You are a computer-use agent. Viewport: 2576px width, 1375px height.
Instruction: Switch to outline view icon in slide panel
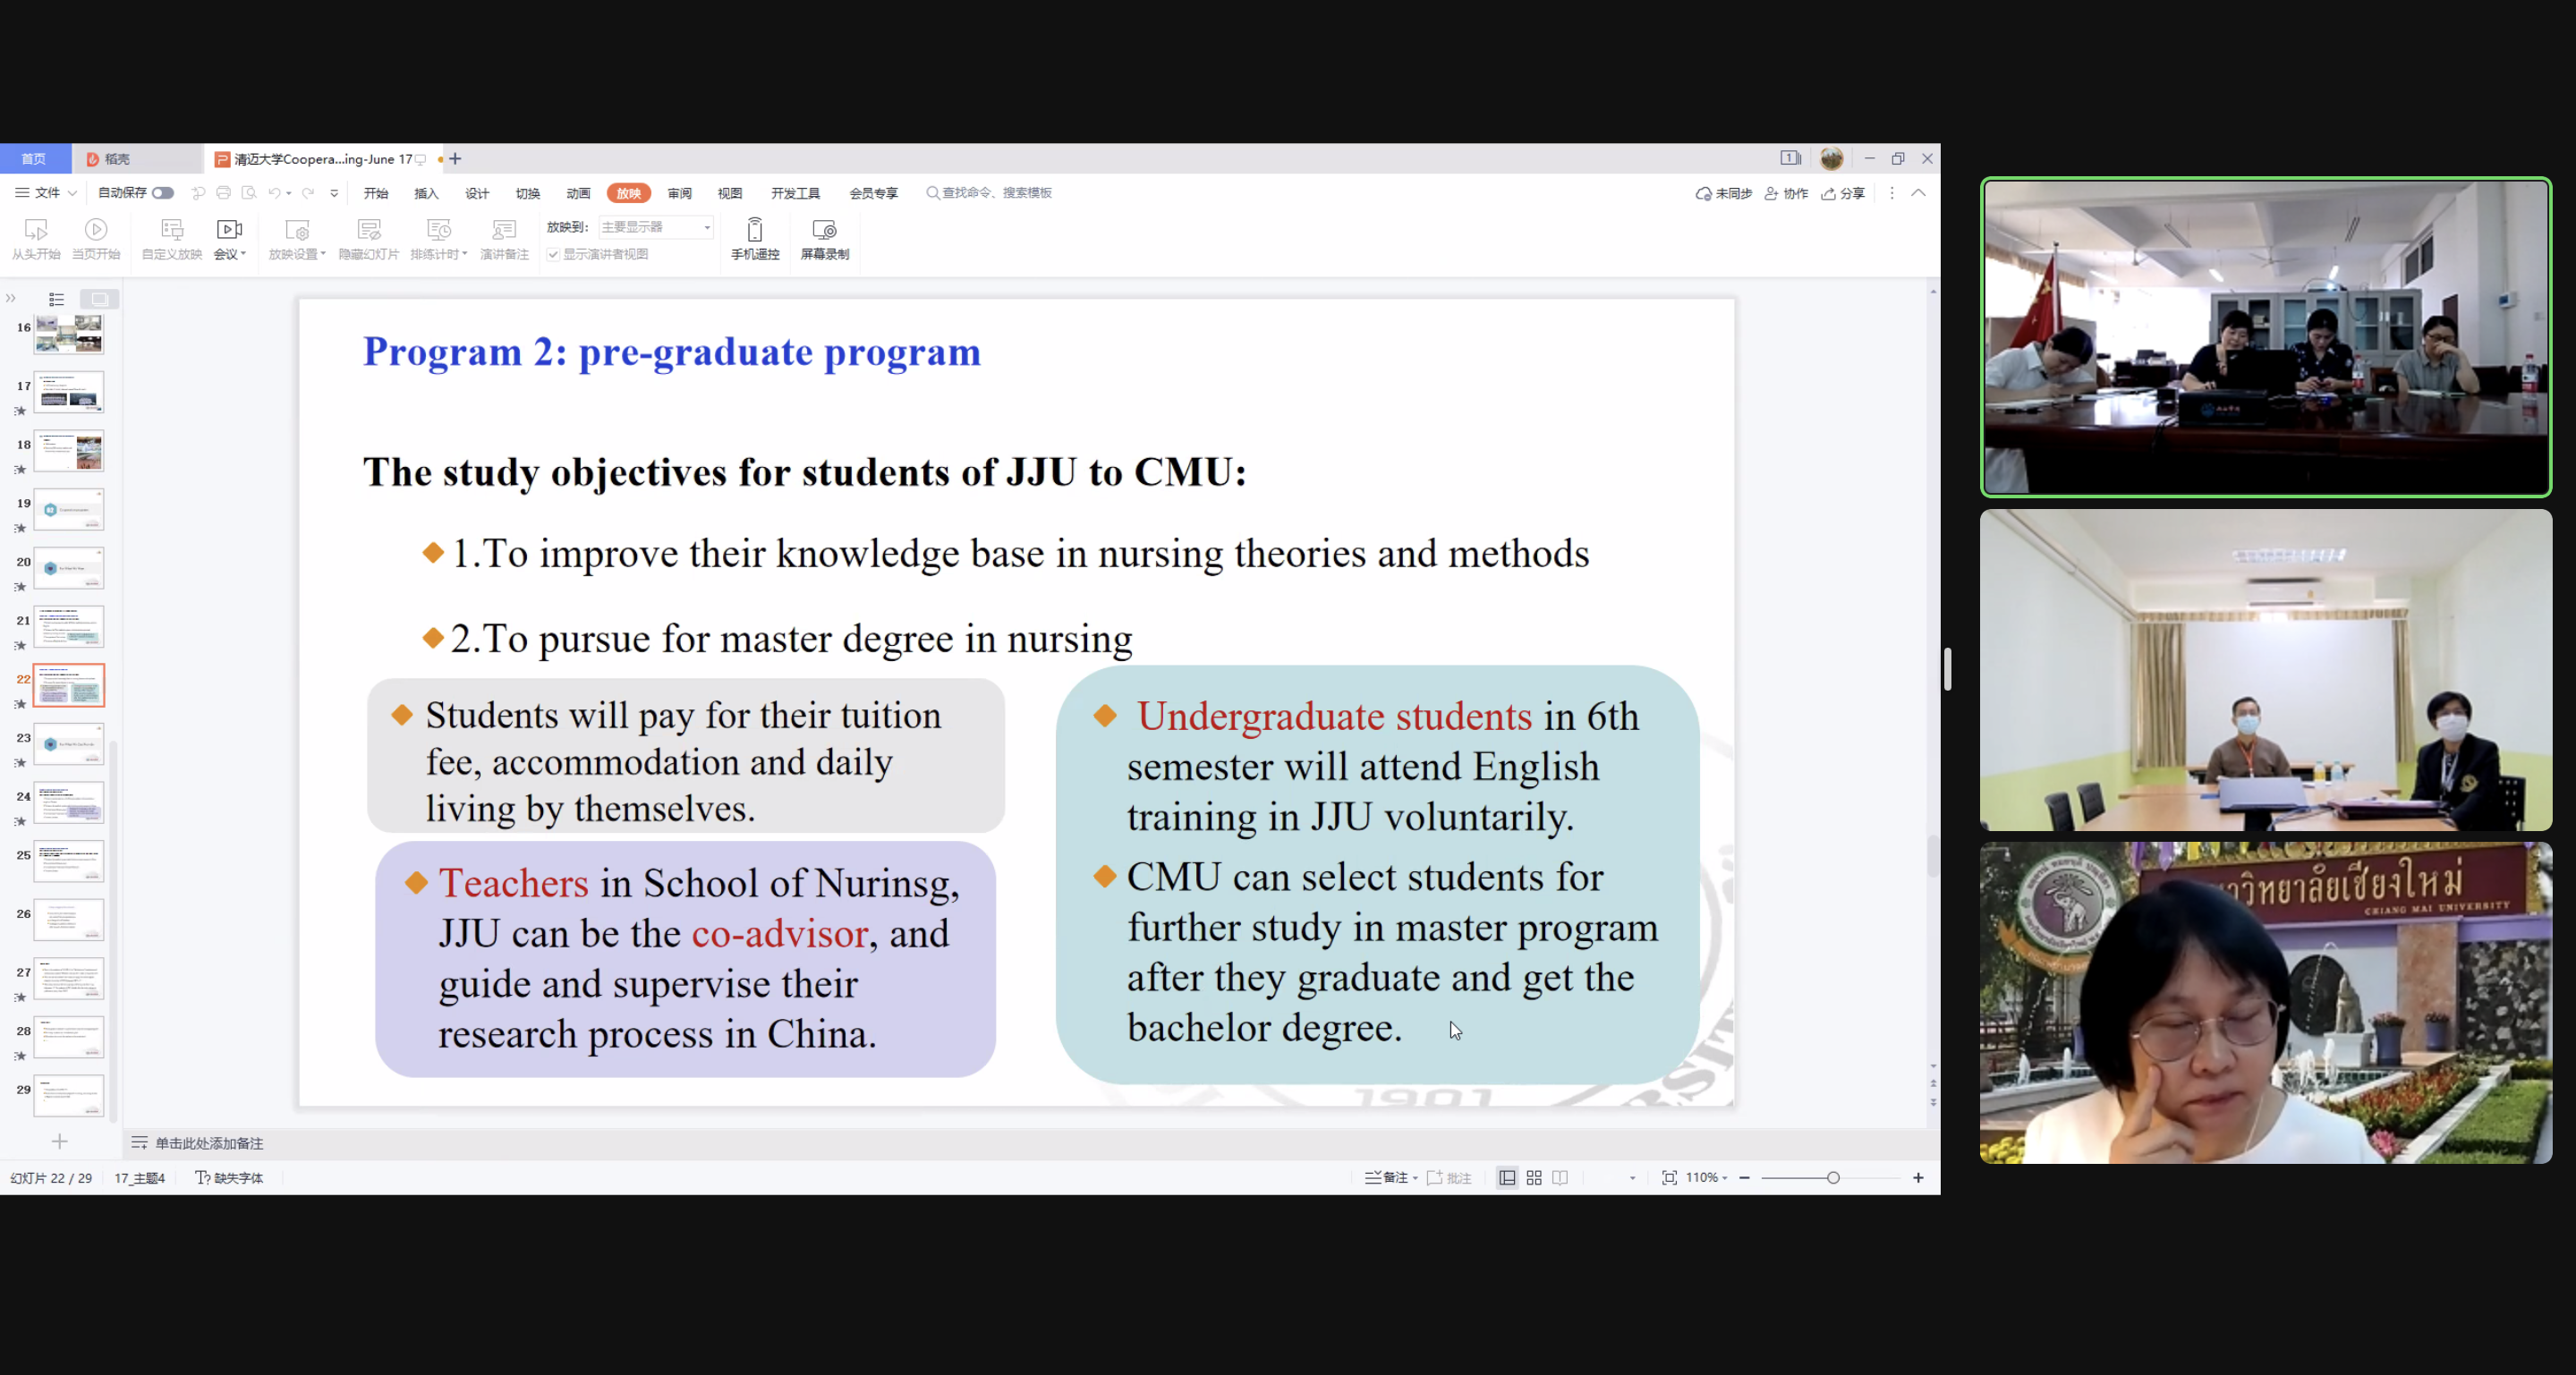coord(56,299)
